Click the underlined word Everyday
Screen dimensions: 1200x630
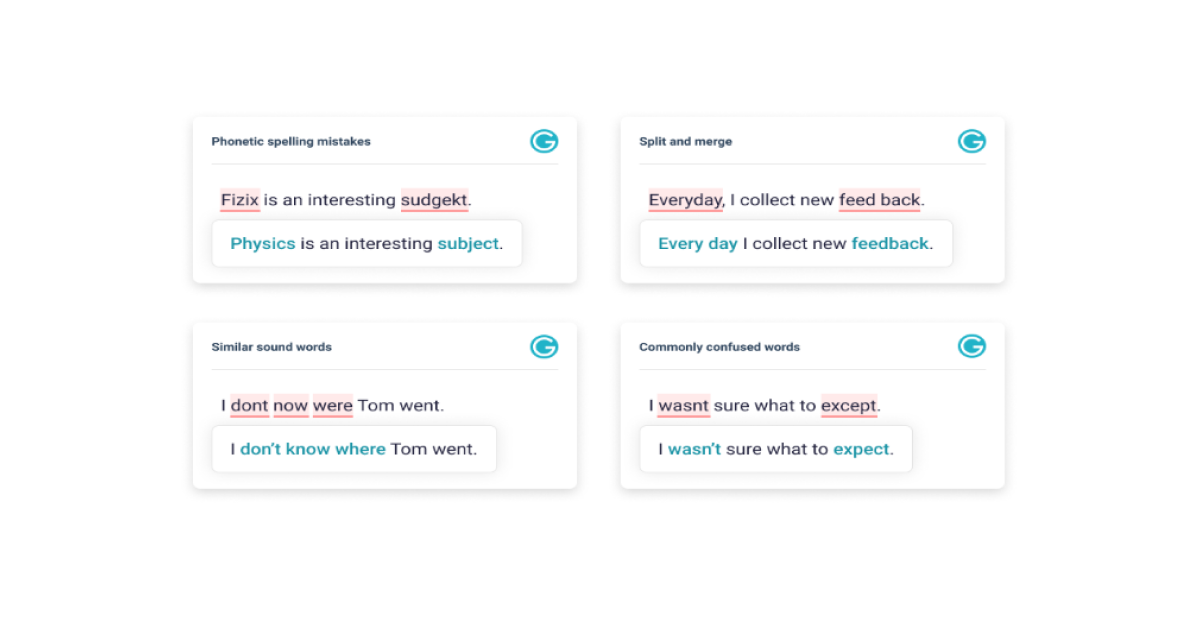click(x=685, y=200)
